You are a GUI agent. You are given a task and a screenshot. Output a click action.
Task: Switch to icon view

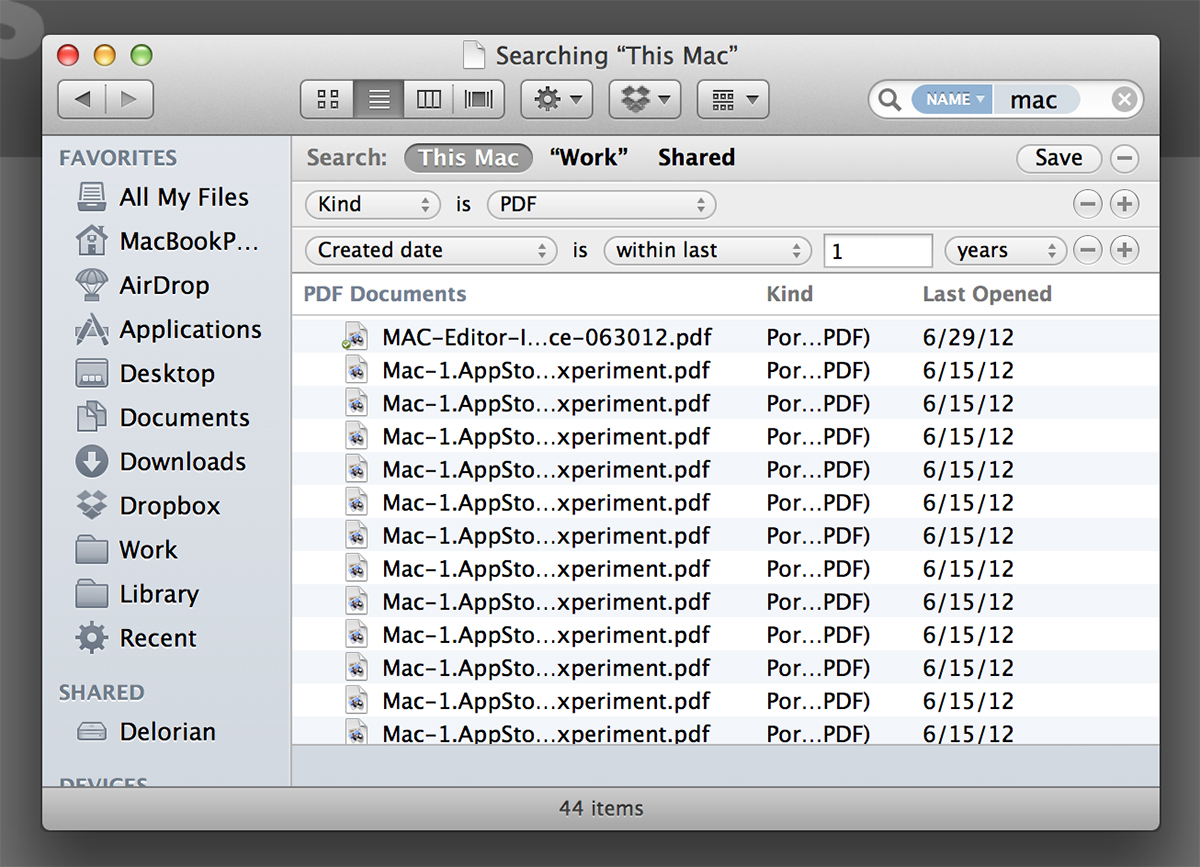point(328,100)
